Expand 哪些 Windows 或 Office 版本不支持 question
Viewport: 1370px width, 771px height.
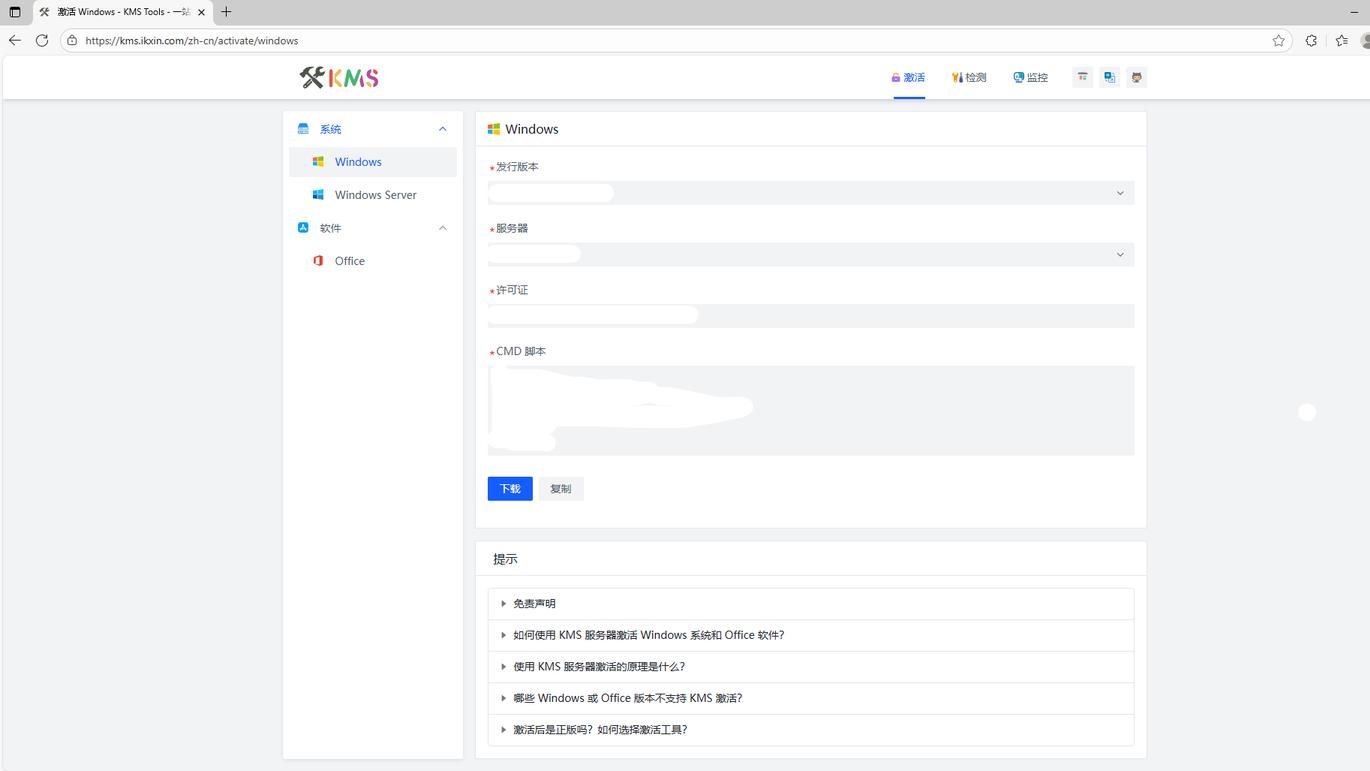coord(811,698)
